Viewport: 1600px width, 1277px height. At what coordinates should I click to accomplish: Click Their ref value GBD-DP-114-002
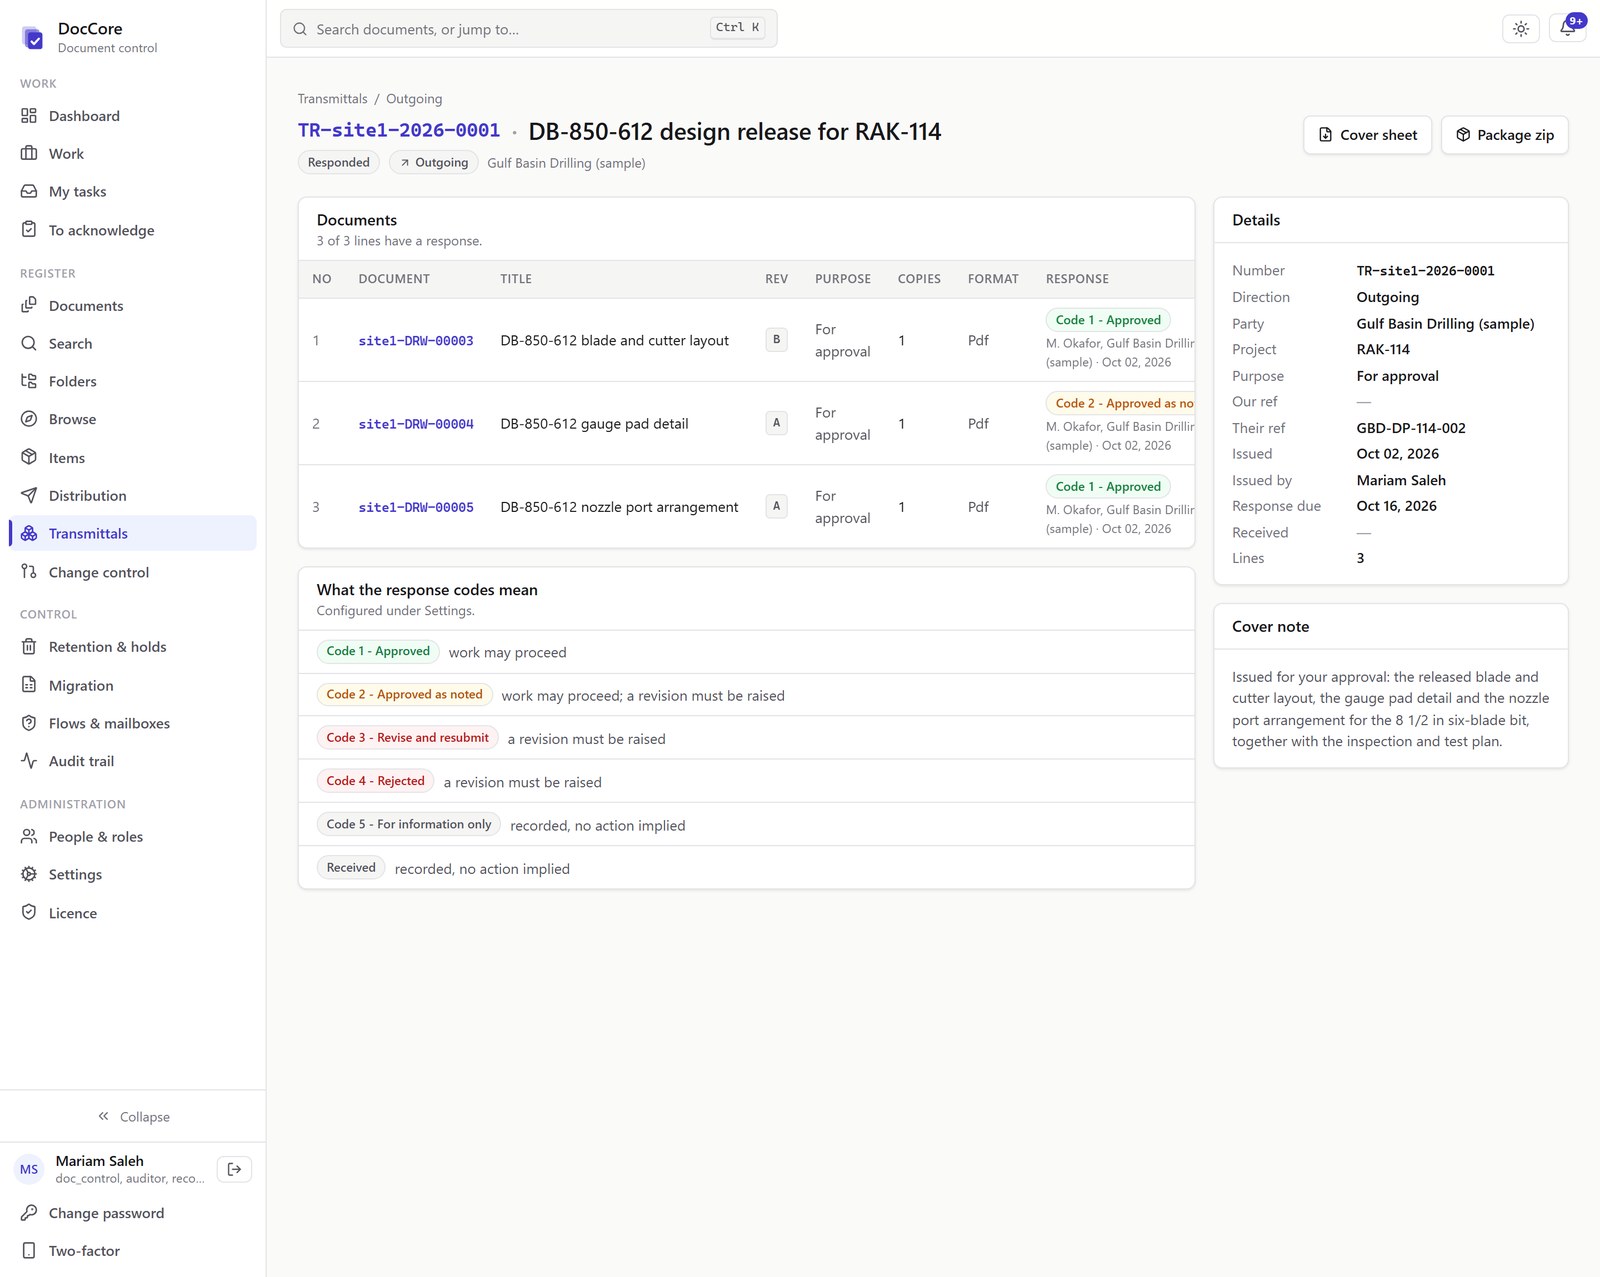click(x=1411, y=428)
